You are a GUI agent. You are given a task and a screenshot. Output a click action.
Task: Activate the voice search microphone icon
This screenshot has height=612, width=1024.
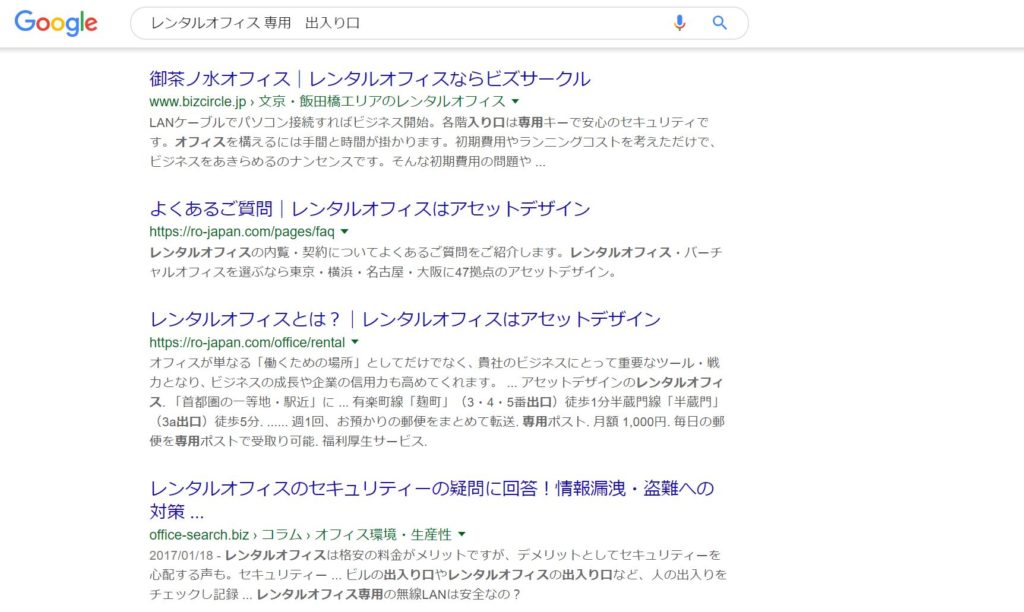click(x=681, y=20)
